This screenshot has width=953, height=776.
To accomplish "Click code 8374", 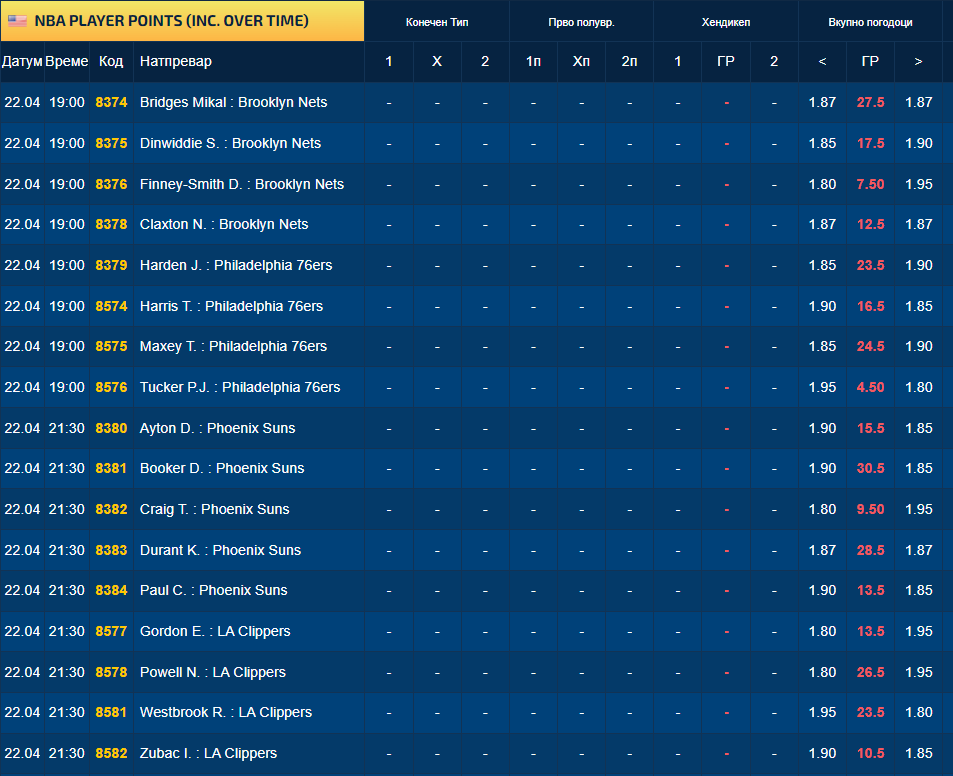I will coord(111,102).
